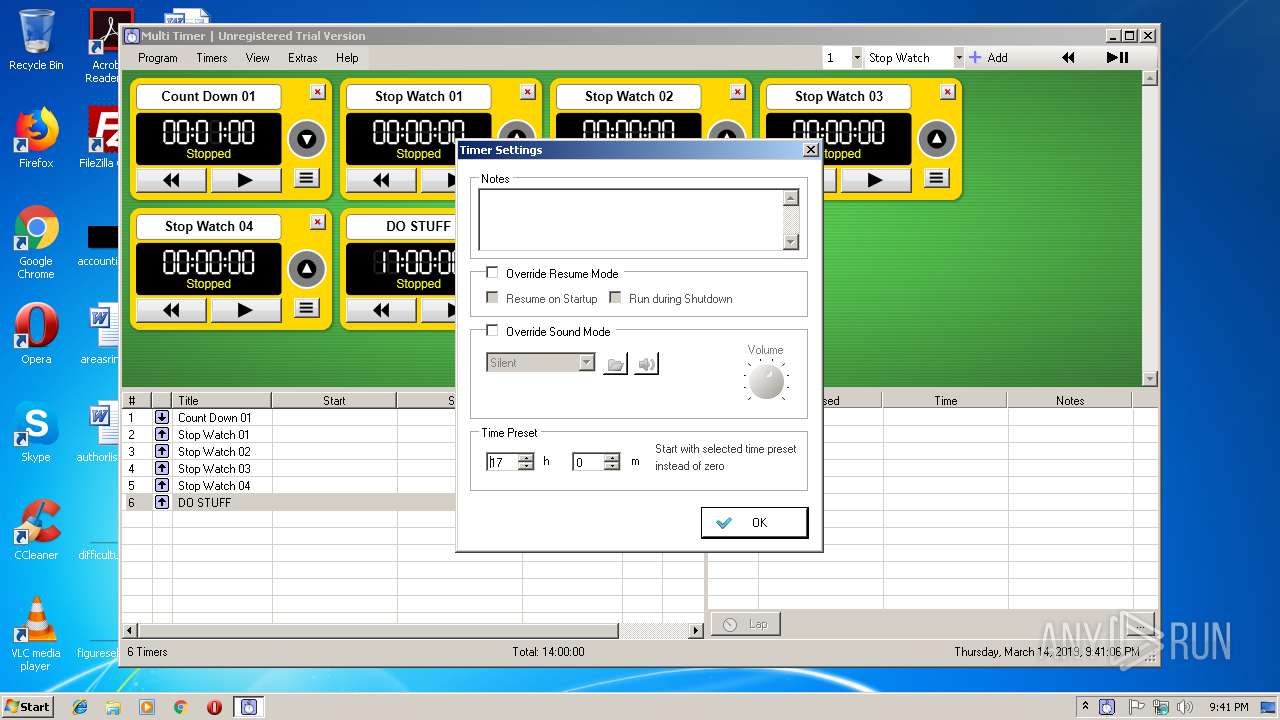Adjust the Volume knob
Image resolution: width=1280 pixels, height=720 pixels.
[x=767, y=381]
